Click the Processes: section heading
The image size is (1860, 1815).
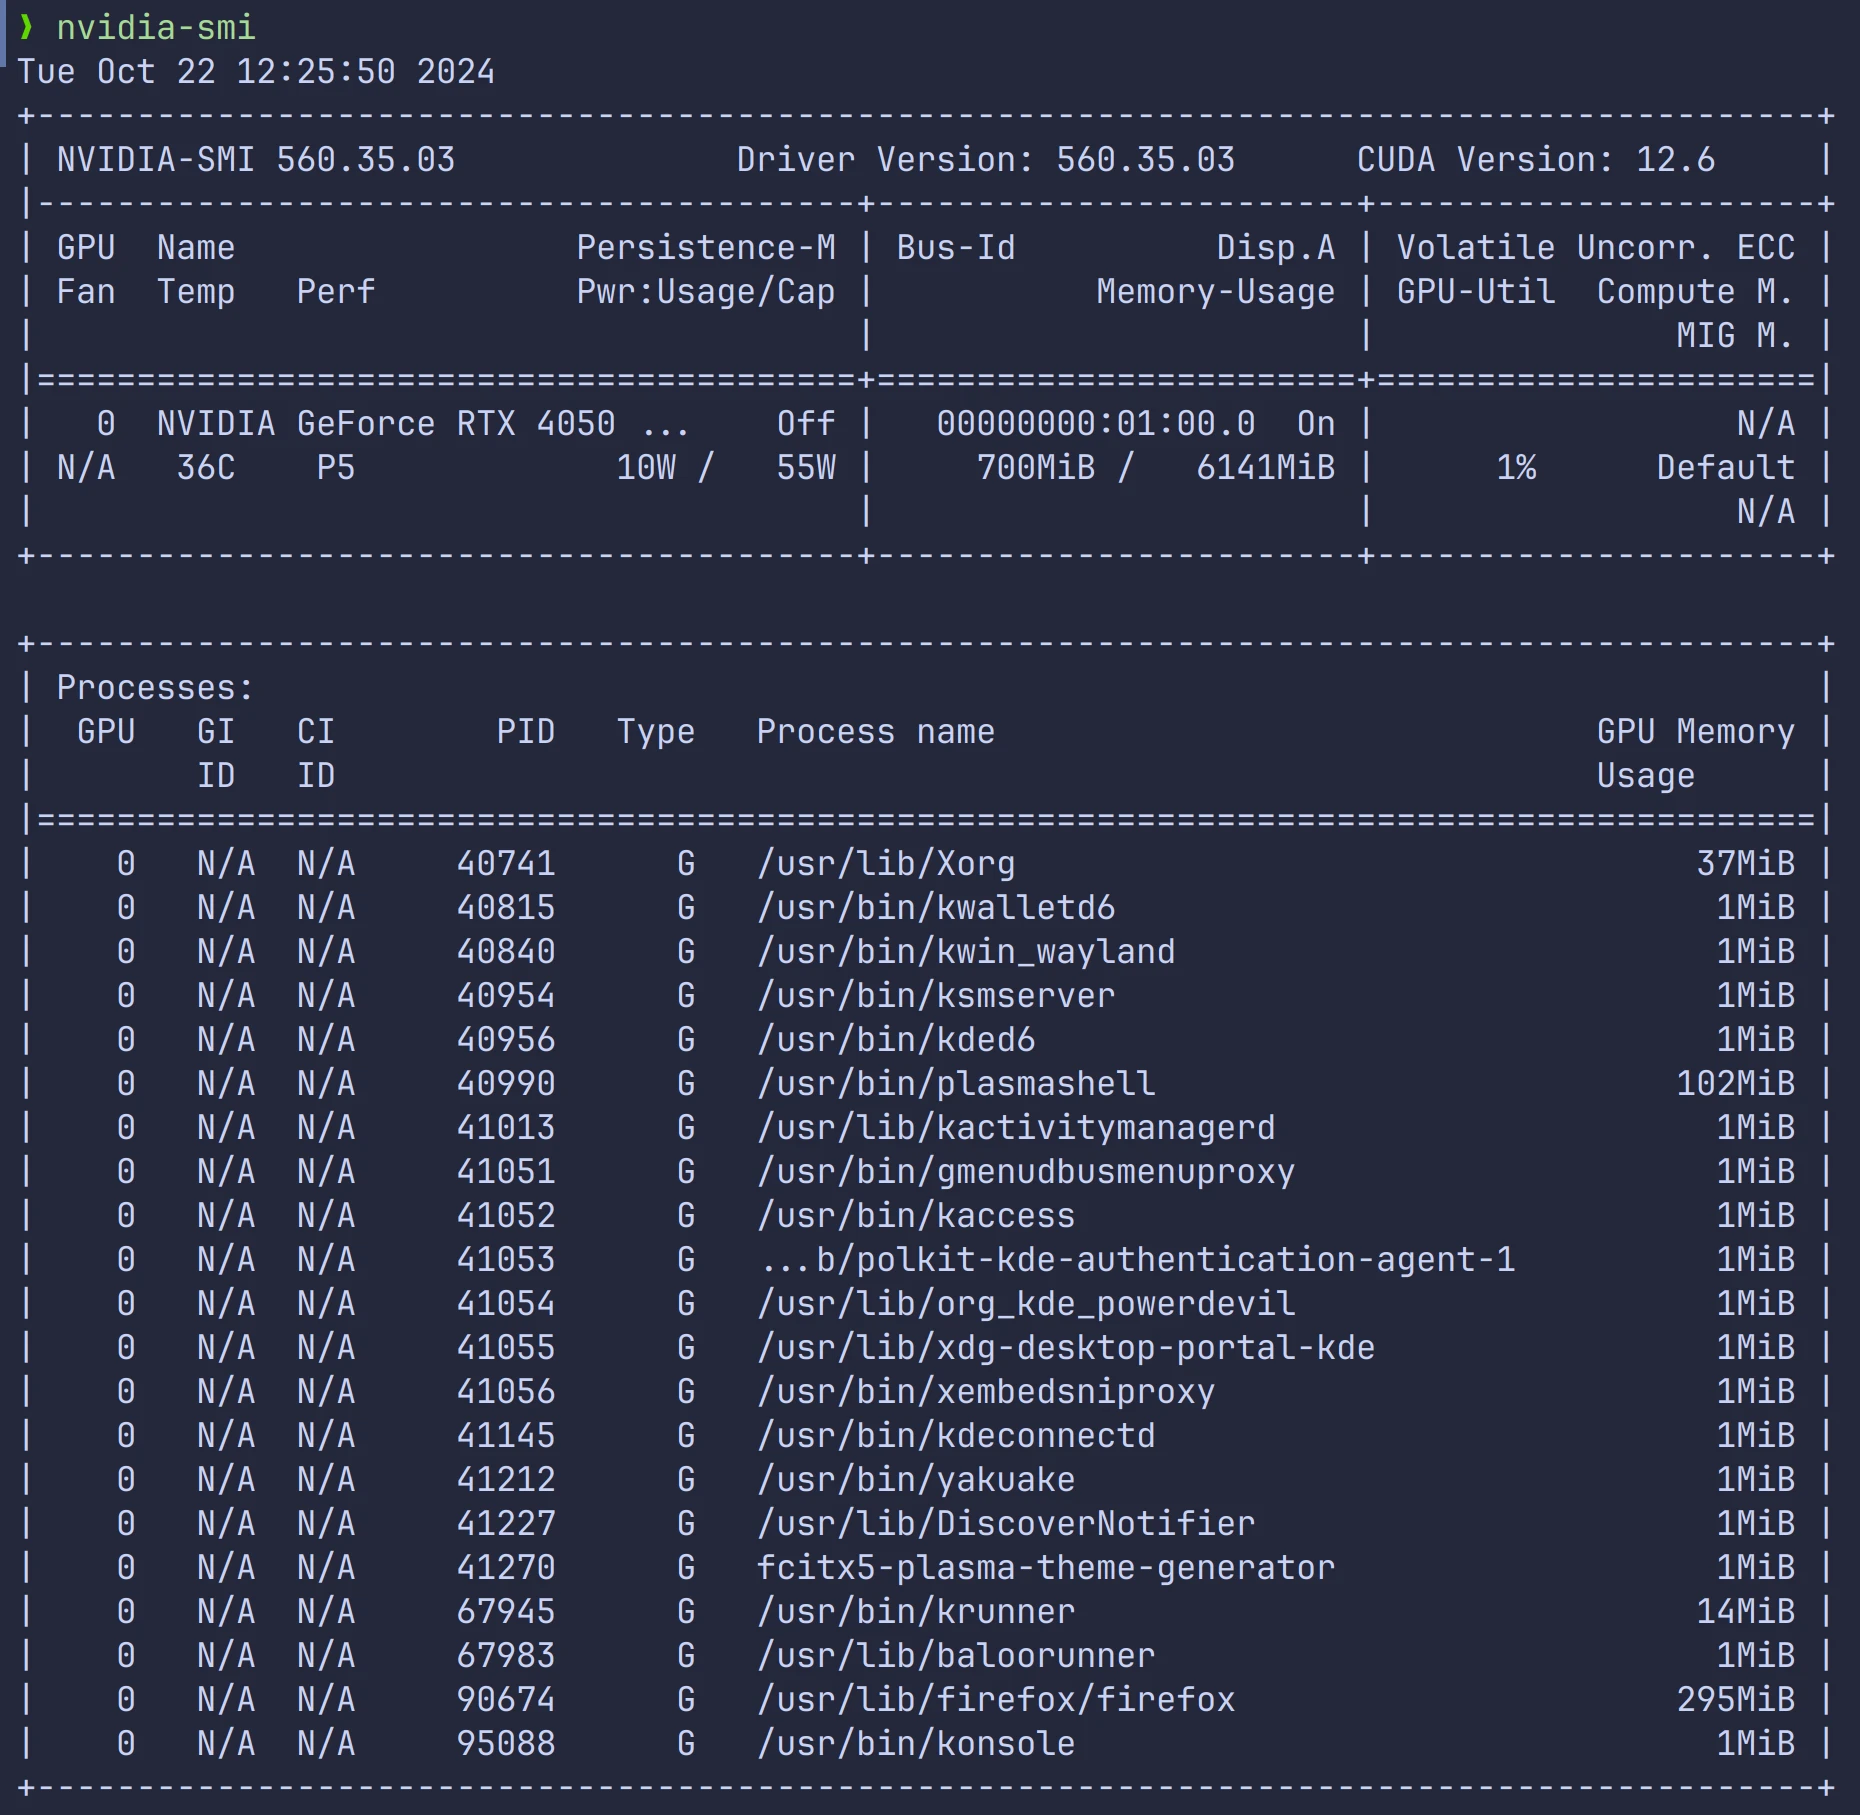(x=155, y=688)
